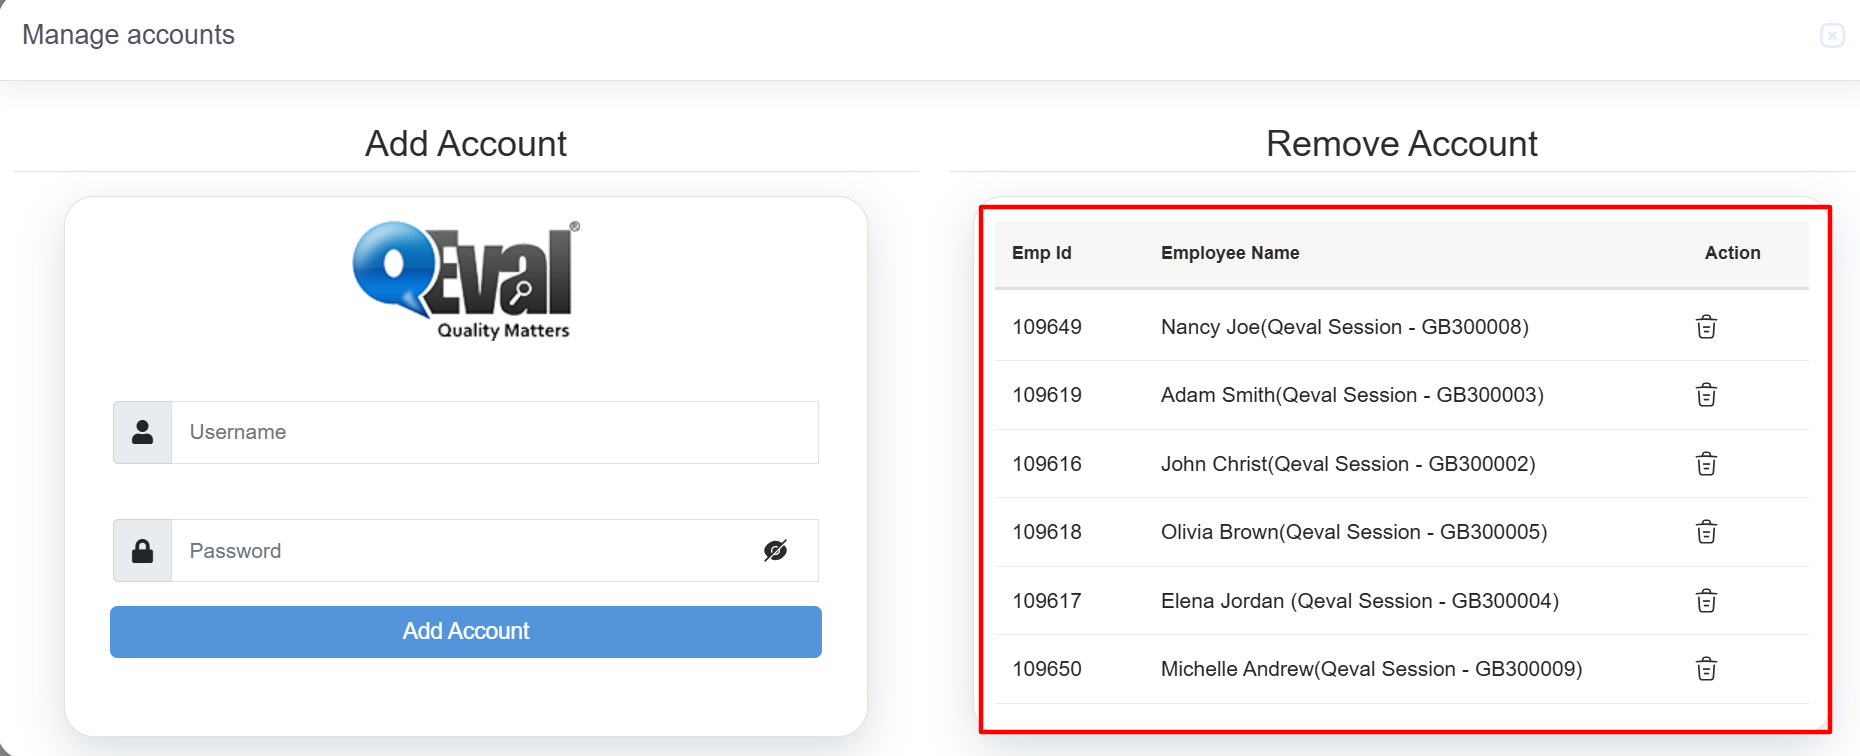Click Elena Jordan (Qeval Session - GB300004) name

click(1360, 601)
